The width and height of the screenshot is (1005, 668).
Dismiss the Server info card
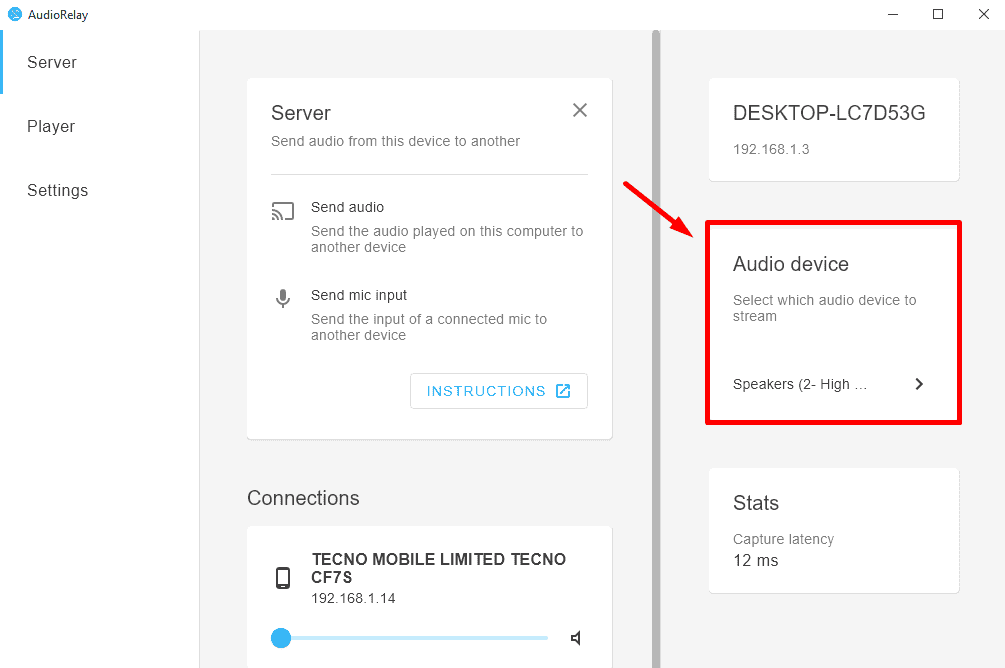(579, 110)
